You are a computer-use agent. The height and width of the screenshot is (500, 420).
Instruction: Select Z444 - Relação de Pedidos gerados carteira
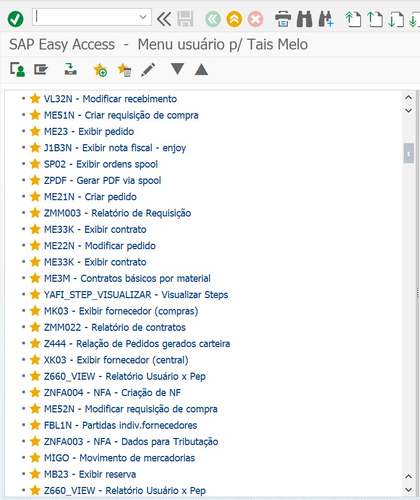click(x=137, y=343)
